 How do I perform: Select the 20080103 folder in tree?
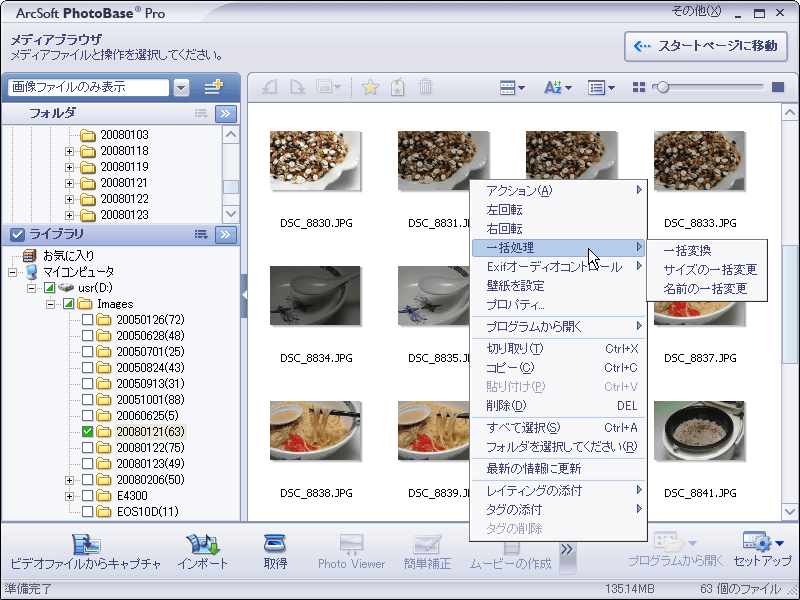click(124, 135)
